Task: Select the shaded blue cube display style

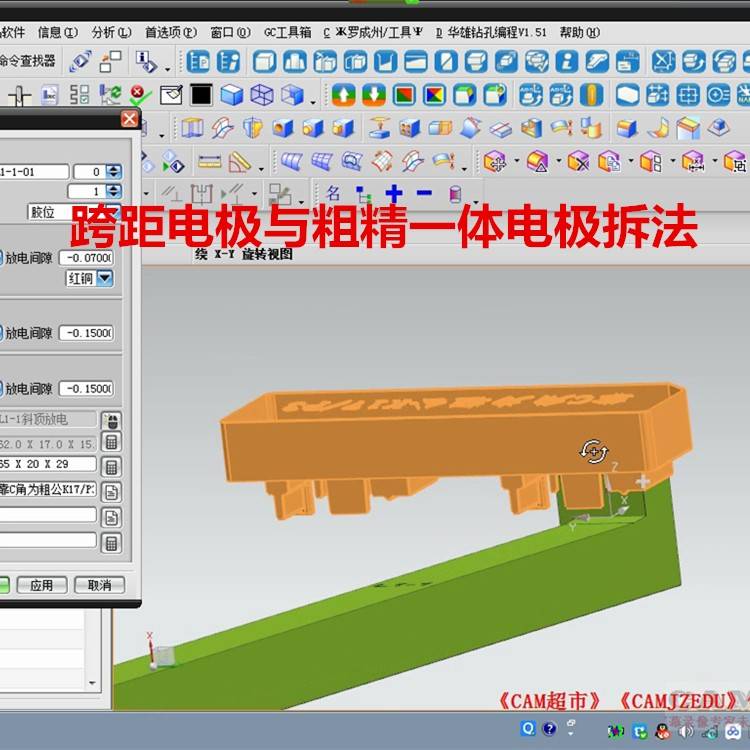Action: (x=231, y=95)
